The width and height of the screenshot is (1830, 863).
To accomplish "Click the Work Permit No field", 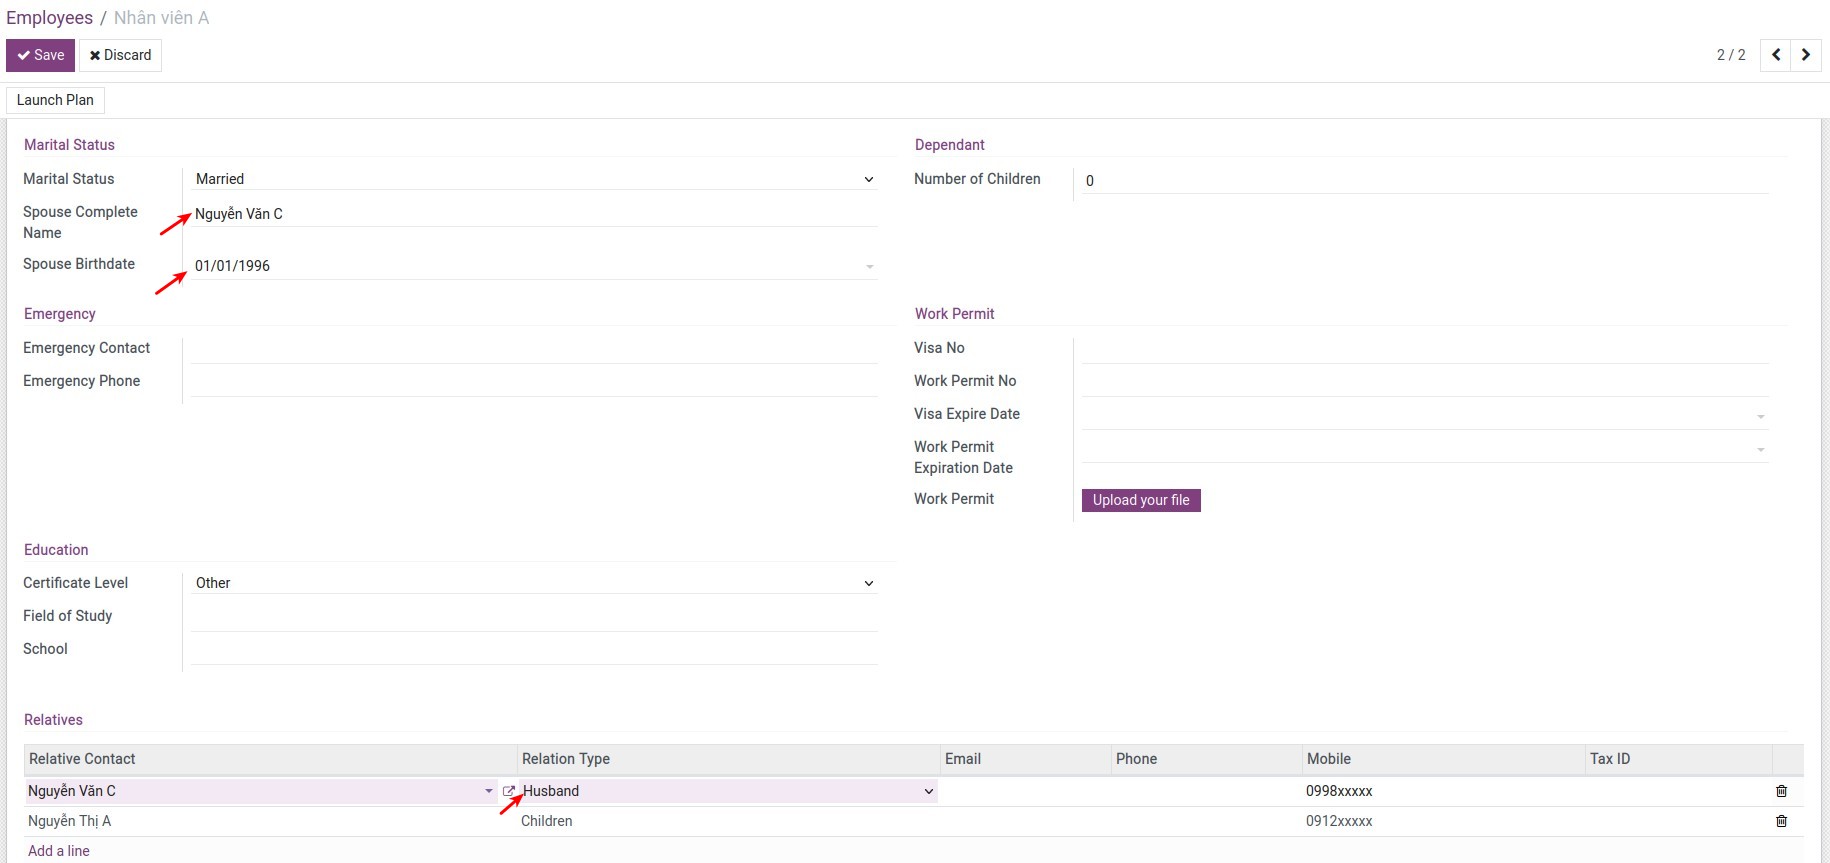I will tap(1425, 382).
